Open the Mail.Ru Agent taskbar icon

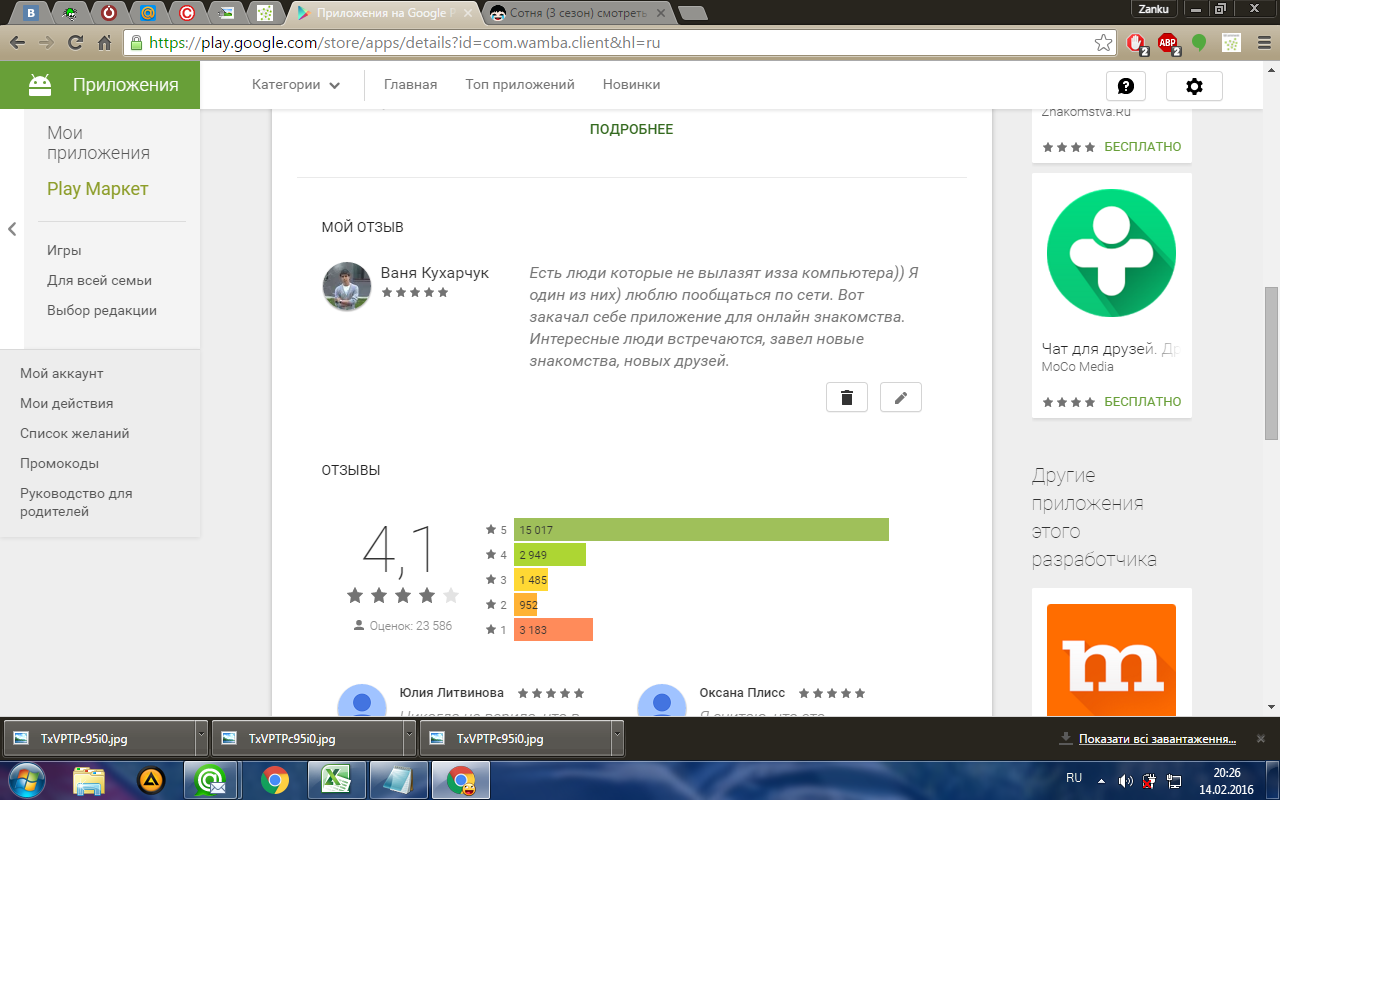[x=211, y=780]
